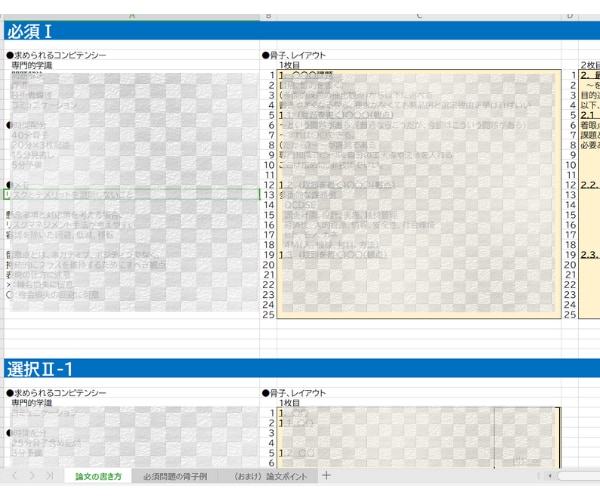Select the 2.3. heading in the second page box
This screenshot has height=500, width=600.
tap(590, 255)
